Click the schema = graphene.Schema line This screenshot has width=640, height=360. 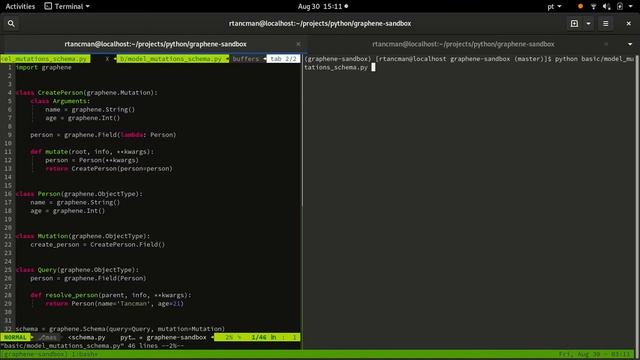120,329
